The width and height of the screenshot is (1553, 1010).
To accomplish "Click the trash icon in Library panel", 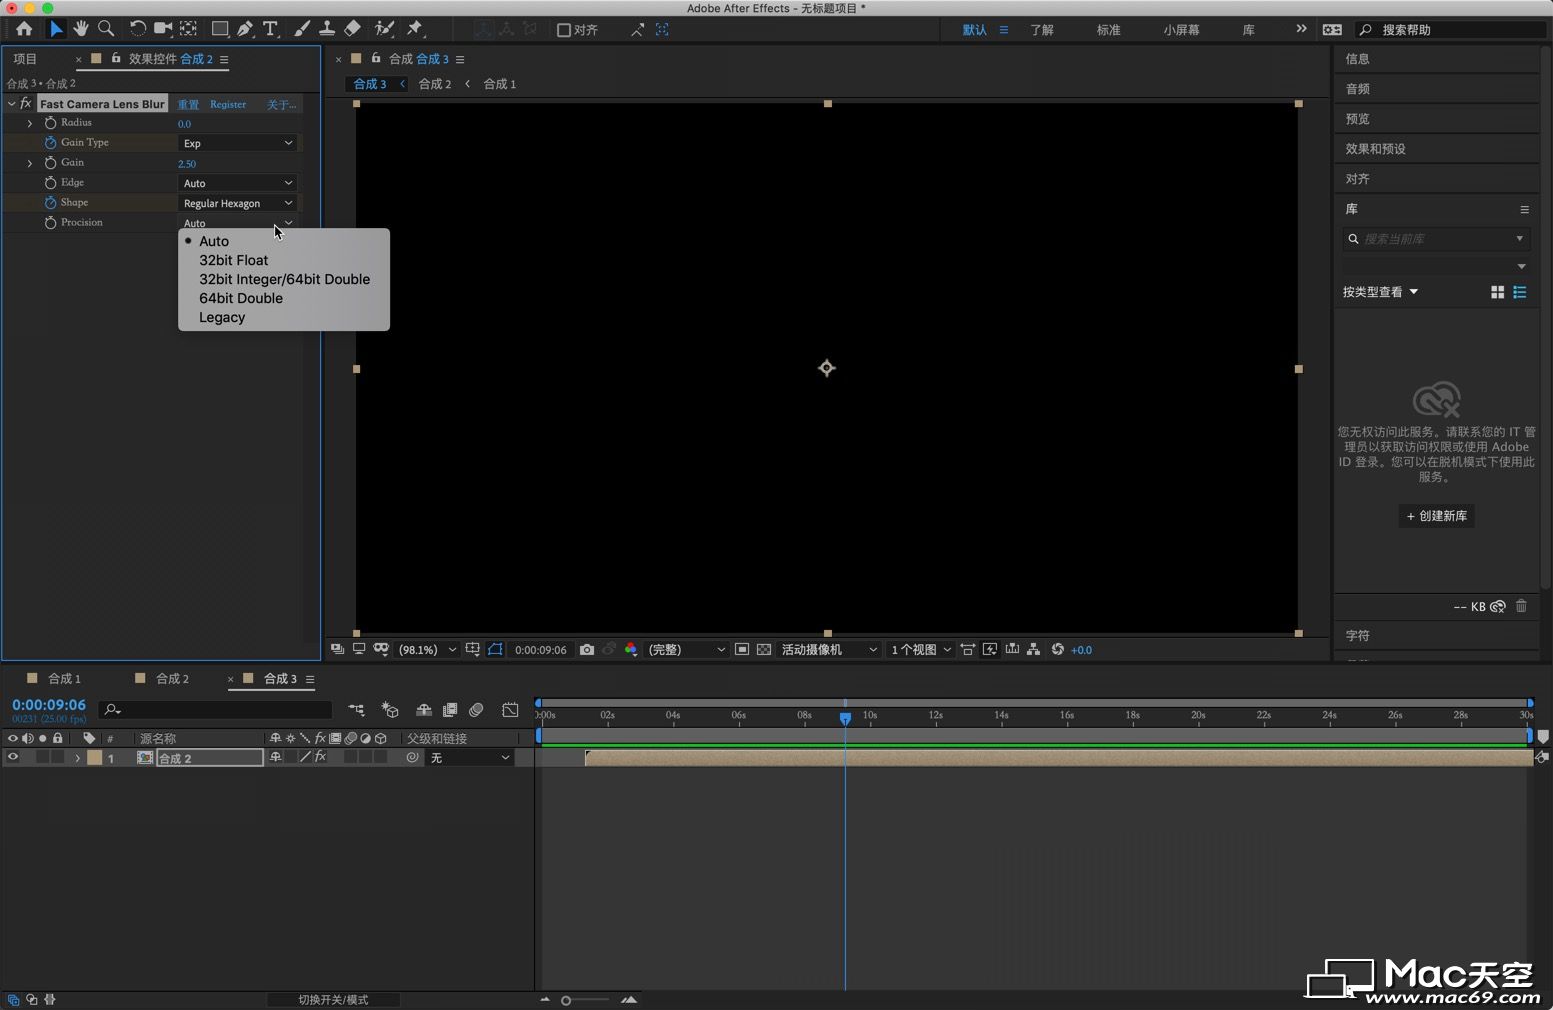I will point(1521,606).
